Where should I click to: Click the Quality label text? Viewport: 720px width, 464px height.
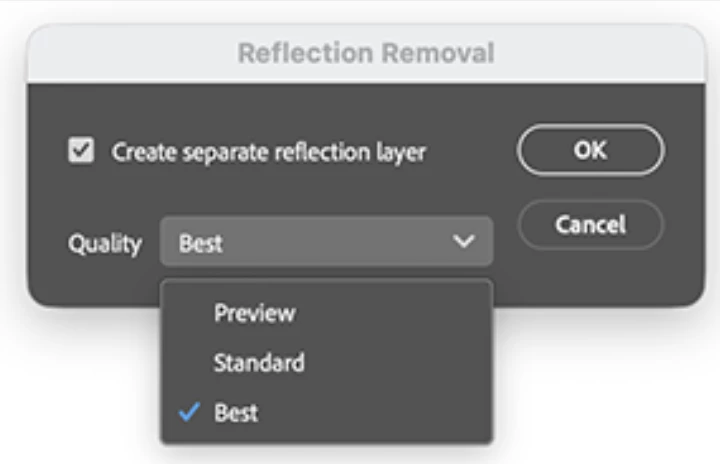click(105, 243)
